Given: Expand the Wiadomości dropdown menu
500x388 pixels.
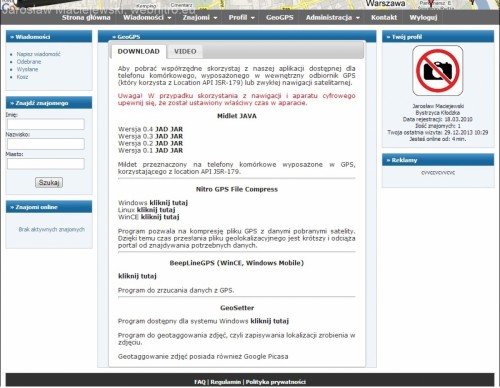Looking at the screenshot, I should (147, 17).
